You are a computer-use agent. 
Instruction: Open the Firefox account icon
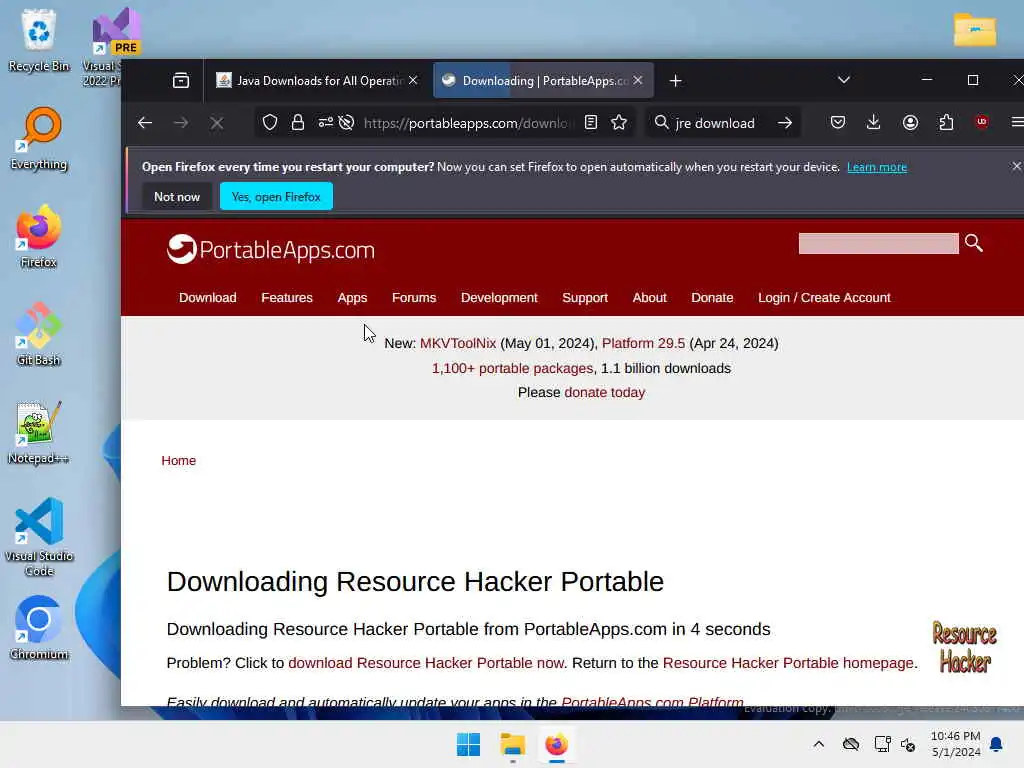coord(910,123)
